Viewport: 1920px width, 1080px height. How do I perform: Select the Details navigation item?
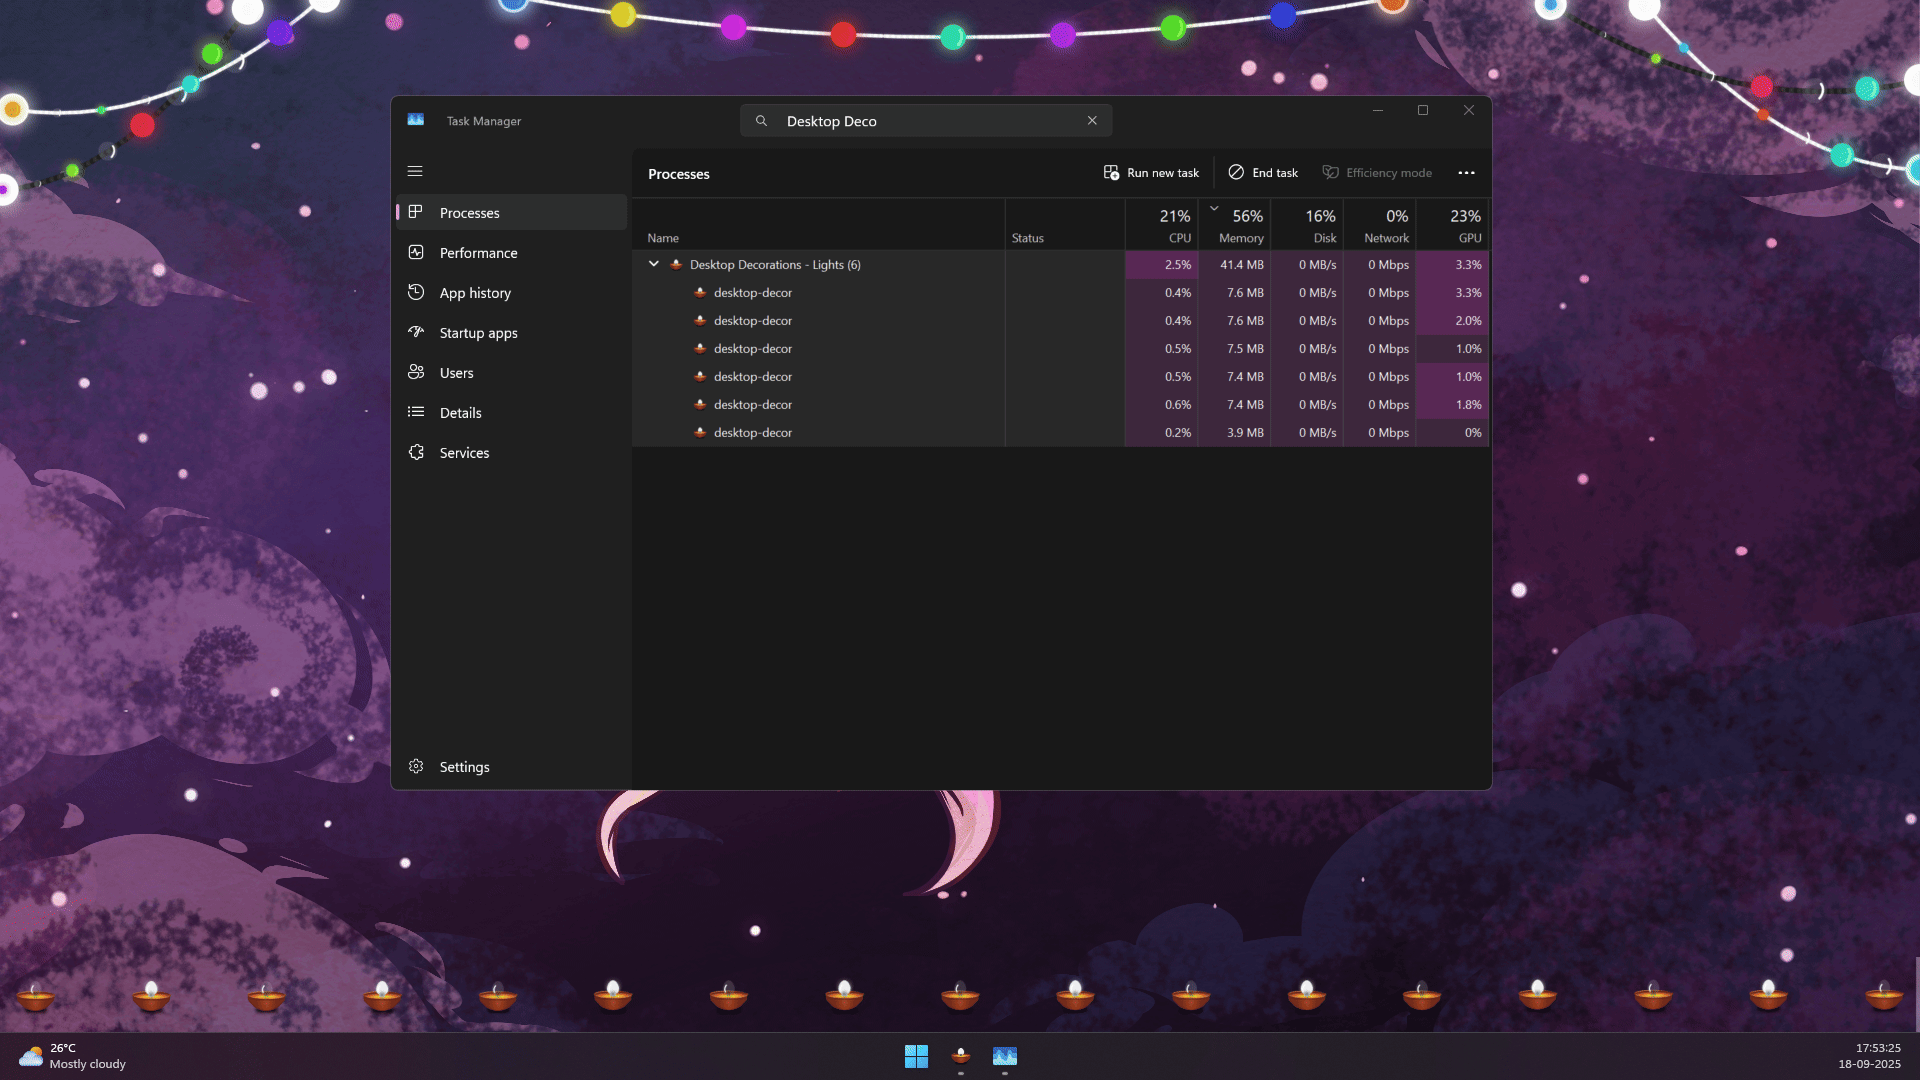(460, 413)
